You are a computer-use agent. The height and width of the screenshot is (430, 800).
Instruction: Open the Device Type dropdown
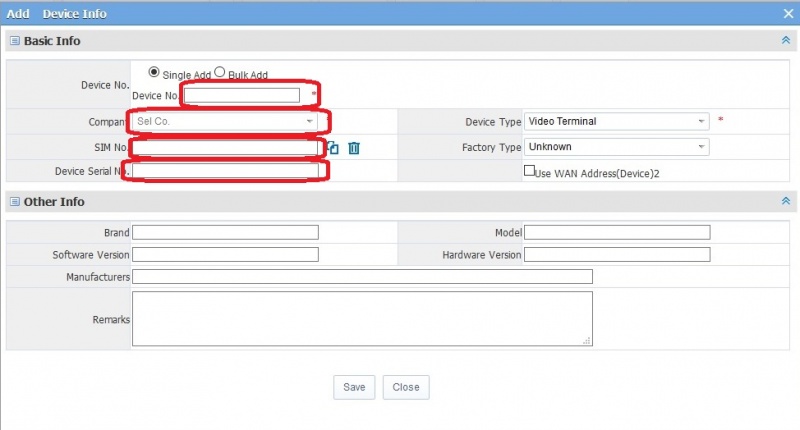pos(701,122)
